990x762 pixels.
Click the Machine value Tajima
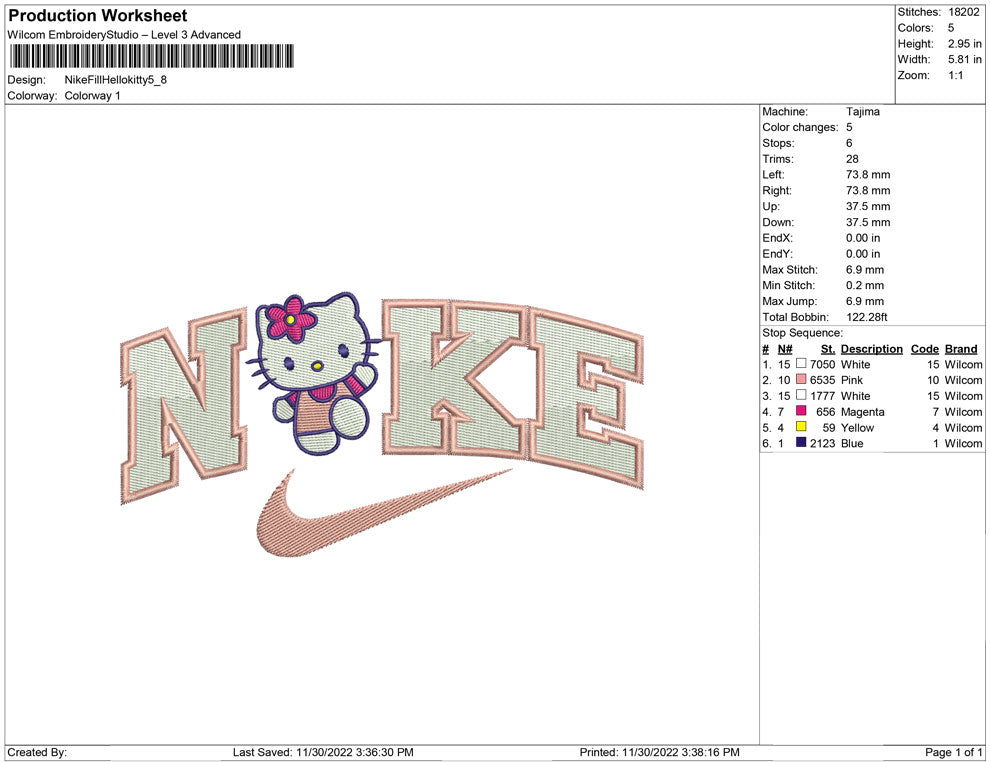tap(862, 111)
